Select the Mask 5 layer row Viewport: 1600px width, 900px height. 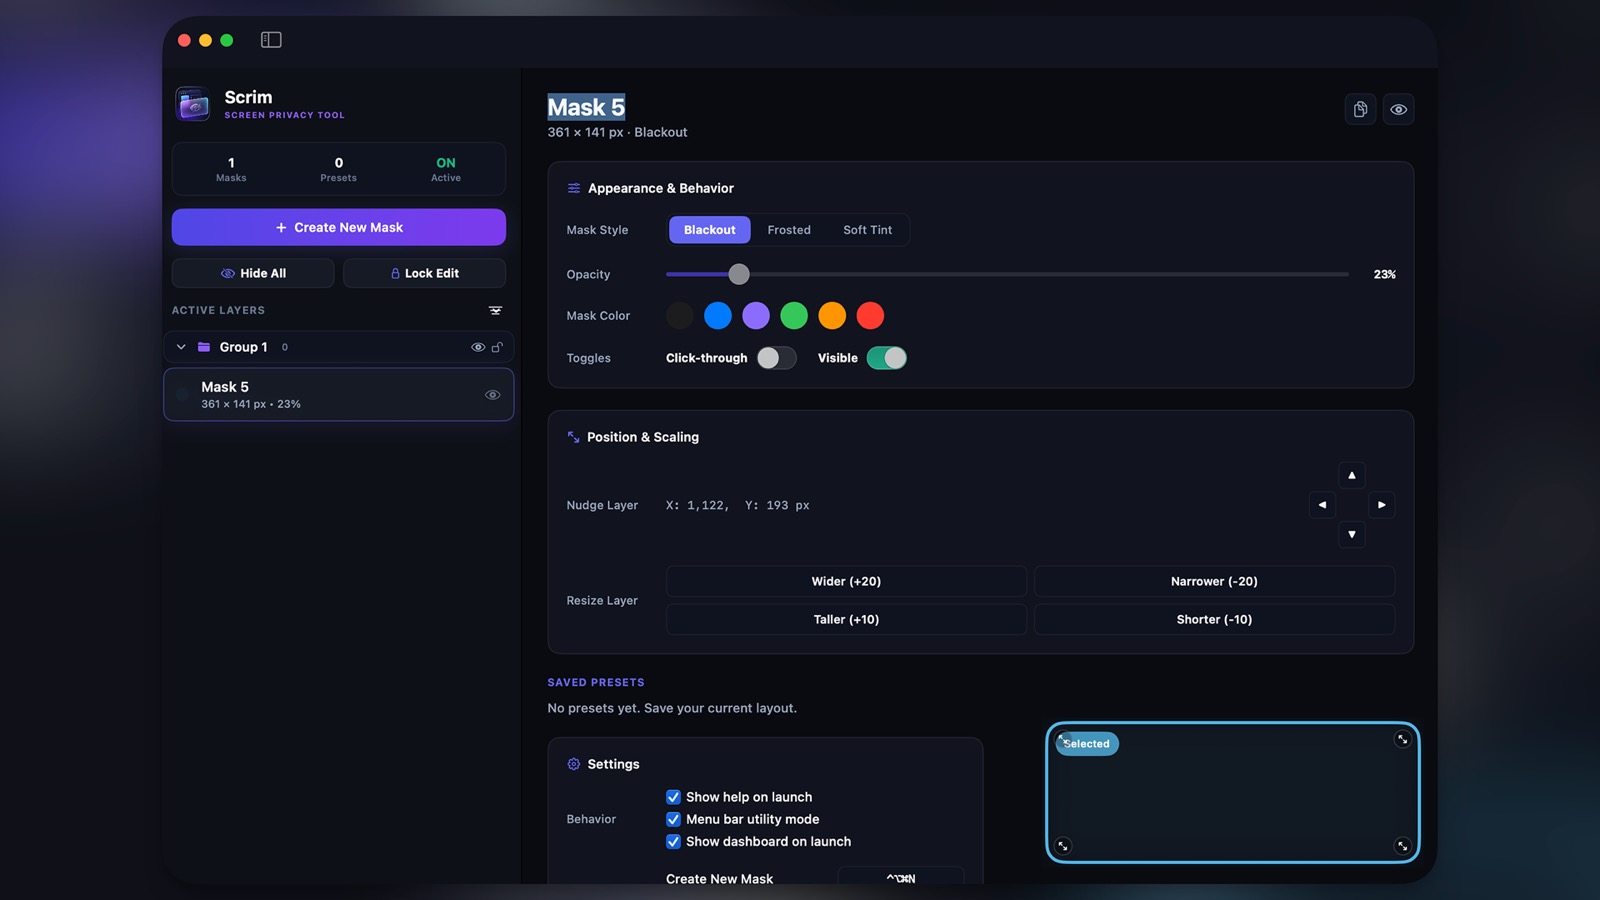pos(339,395)
